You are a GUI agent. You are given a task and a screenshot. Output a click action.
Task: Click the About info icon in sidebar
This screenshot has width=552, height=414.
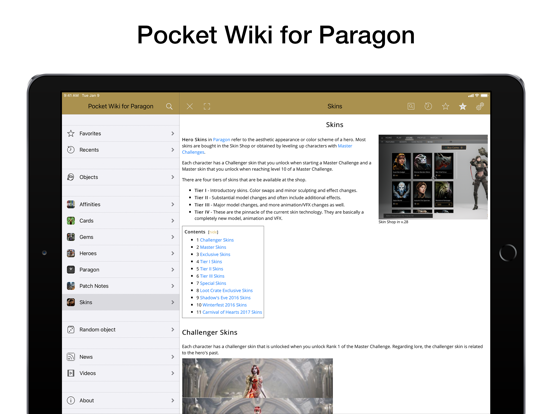(71, 400)
